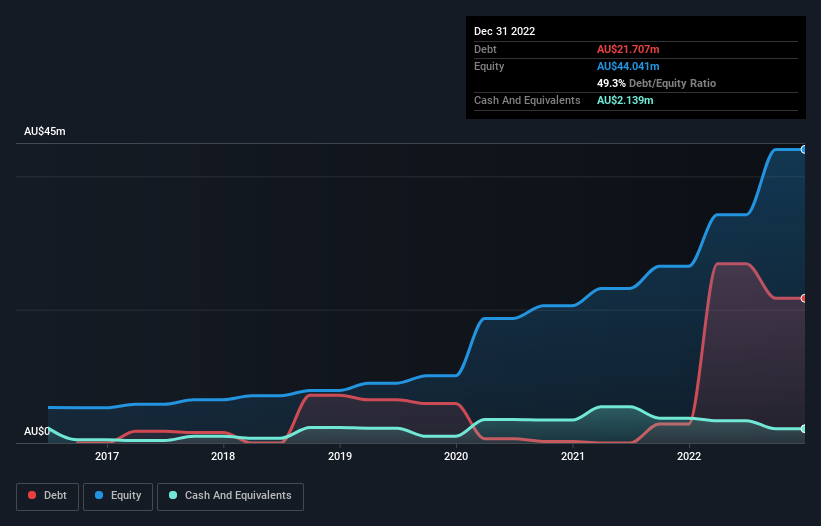Image resolution: width=821 pixels, height=526 pixels.
Task: Click the AU$0 y-axis label
Action: point(37,431)
